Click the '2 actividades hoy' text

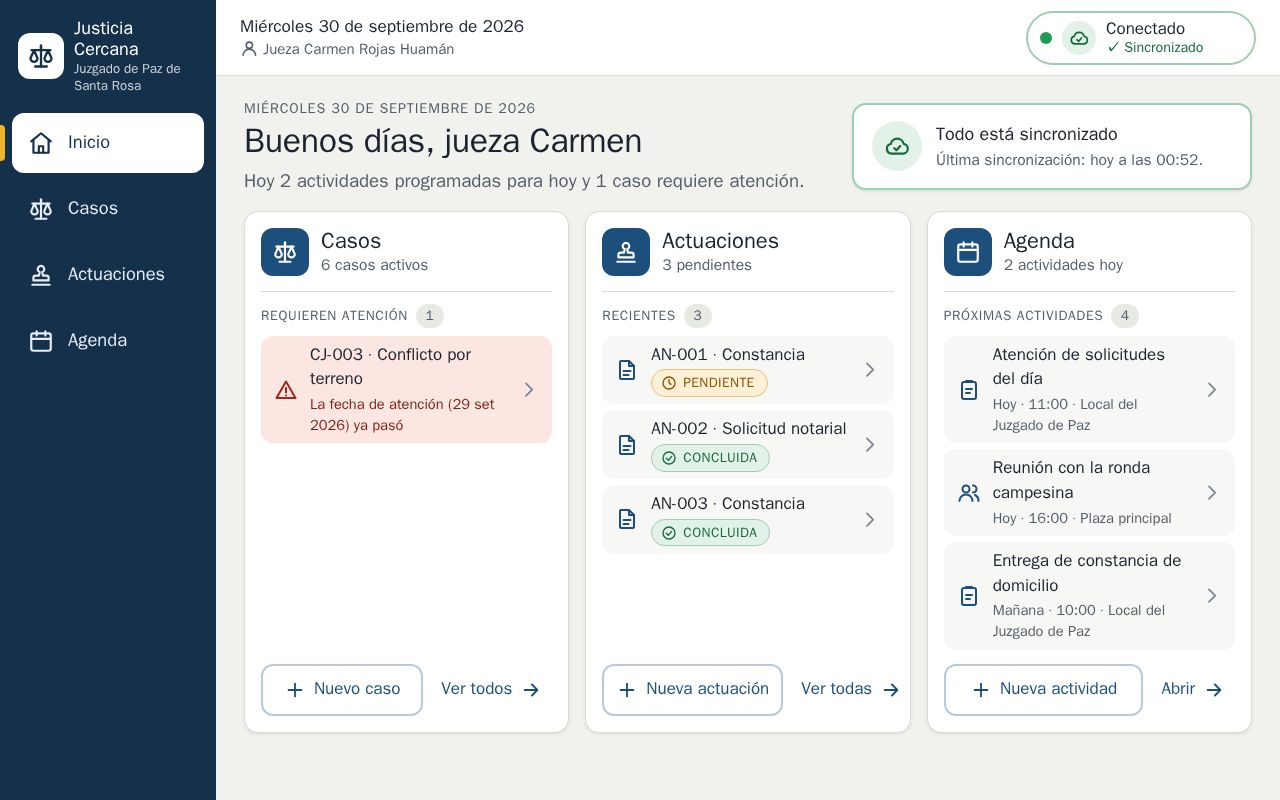click(x=1063, y=265)
